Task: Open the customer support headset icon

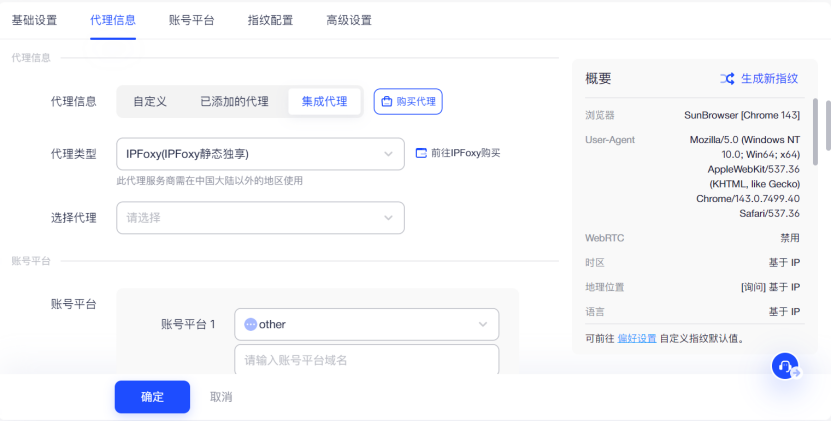Action: pyautogui.click(x=785, y=366)
